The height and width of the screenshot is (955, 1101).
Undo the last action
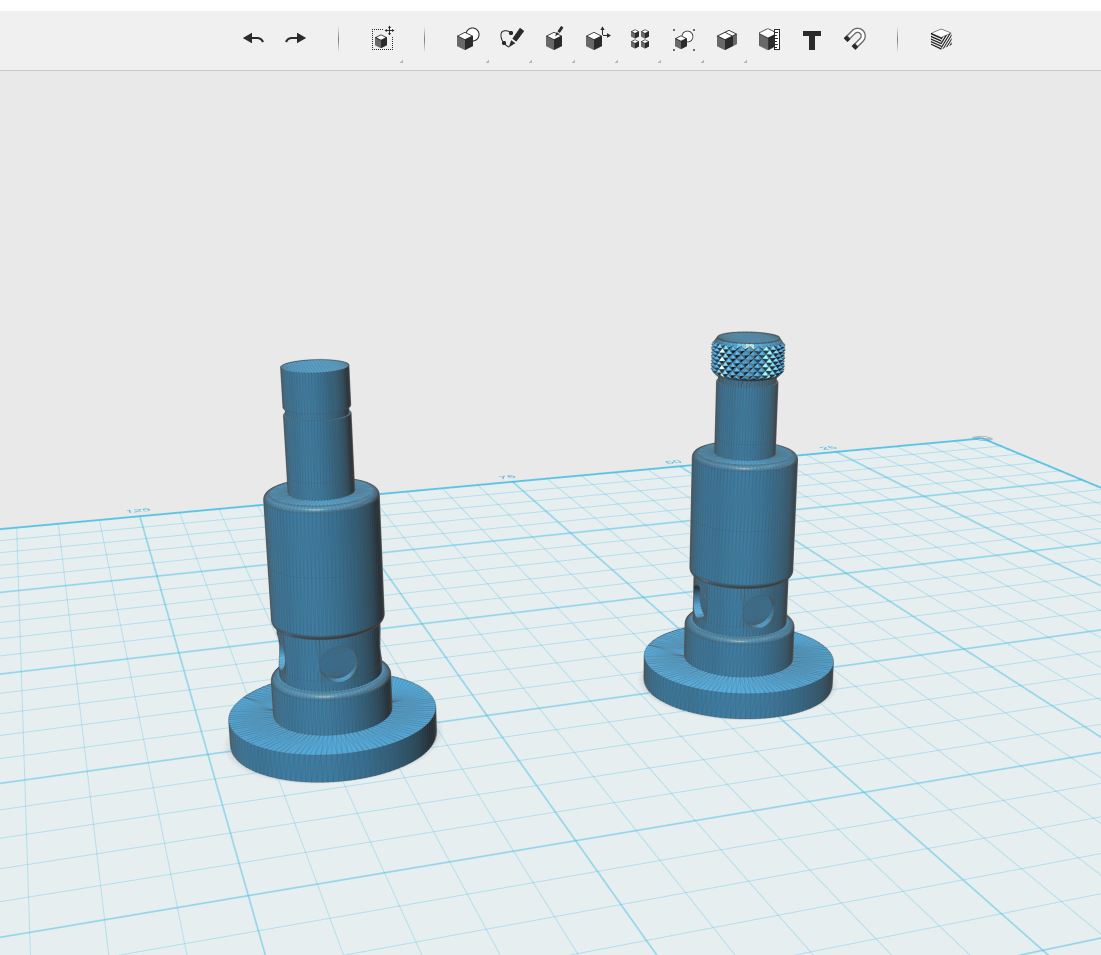pyautogui.click(x=253, y=39)
